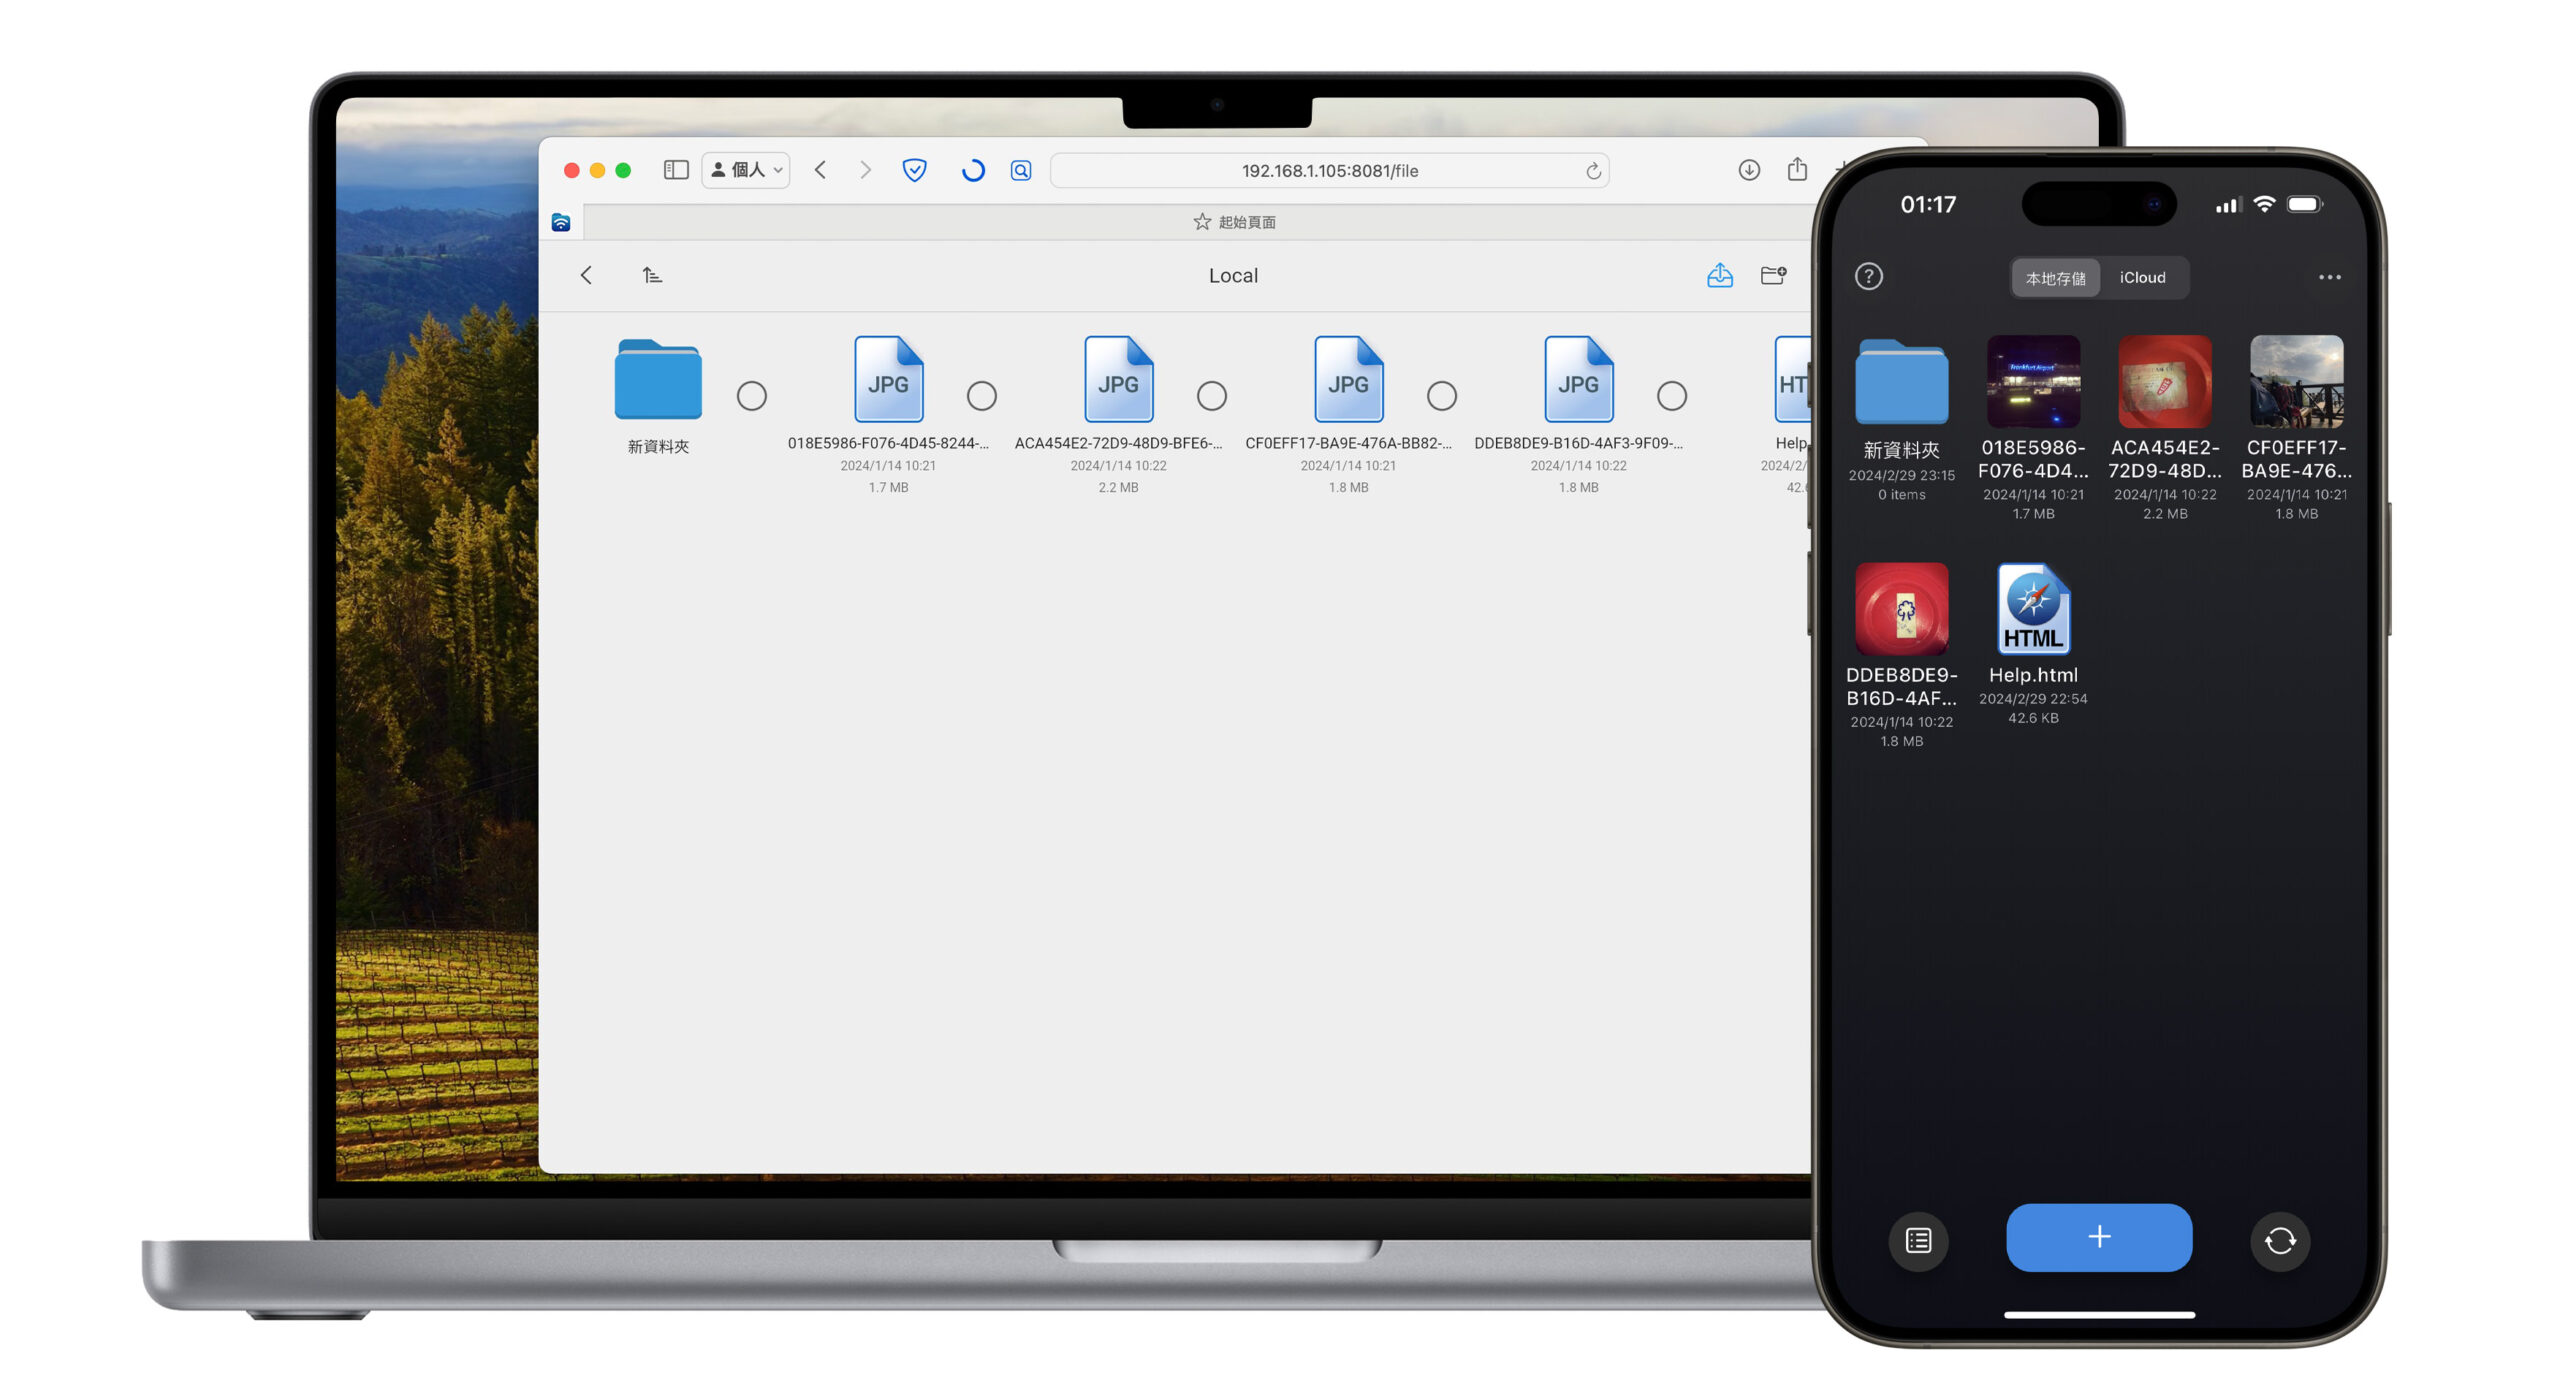
Task: Click the 018E5986-F076-4D45-8244 file name in browser
Action: click(x=888, y=443)
